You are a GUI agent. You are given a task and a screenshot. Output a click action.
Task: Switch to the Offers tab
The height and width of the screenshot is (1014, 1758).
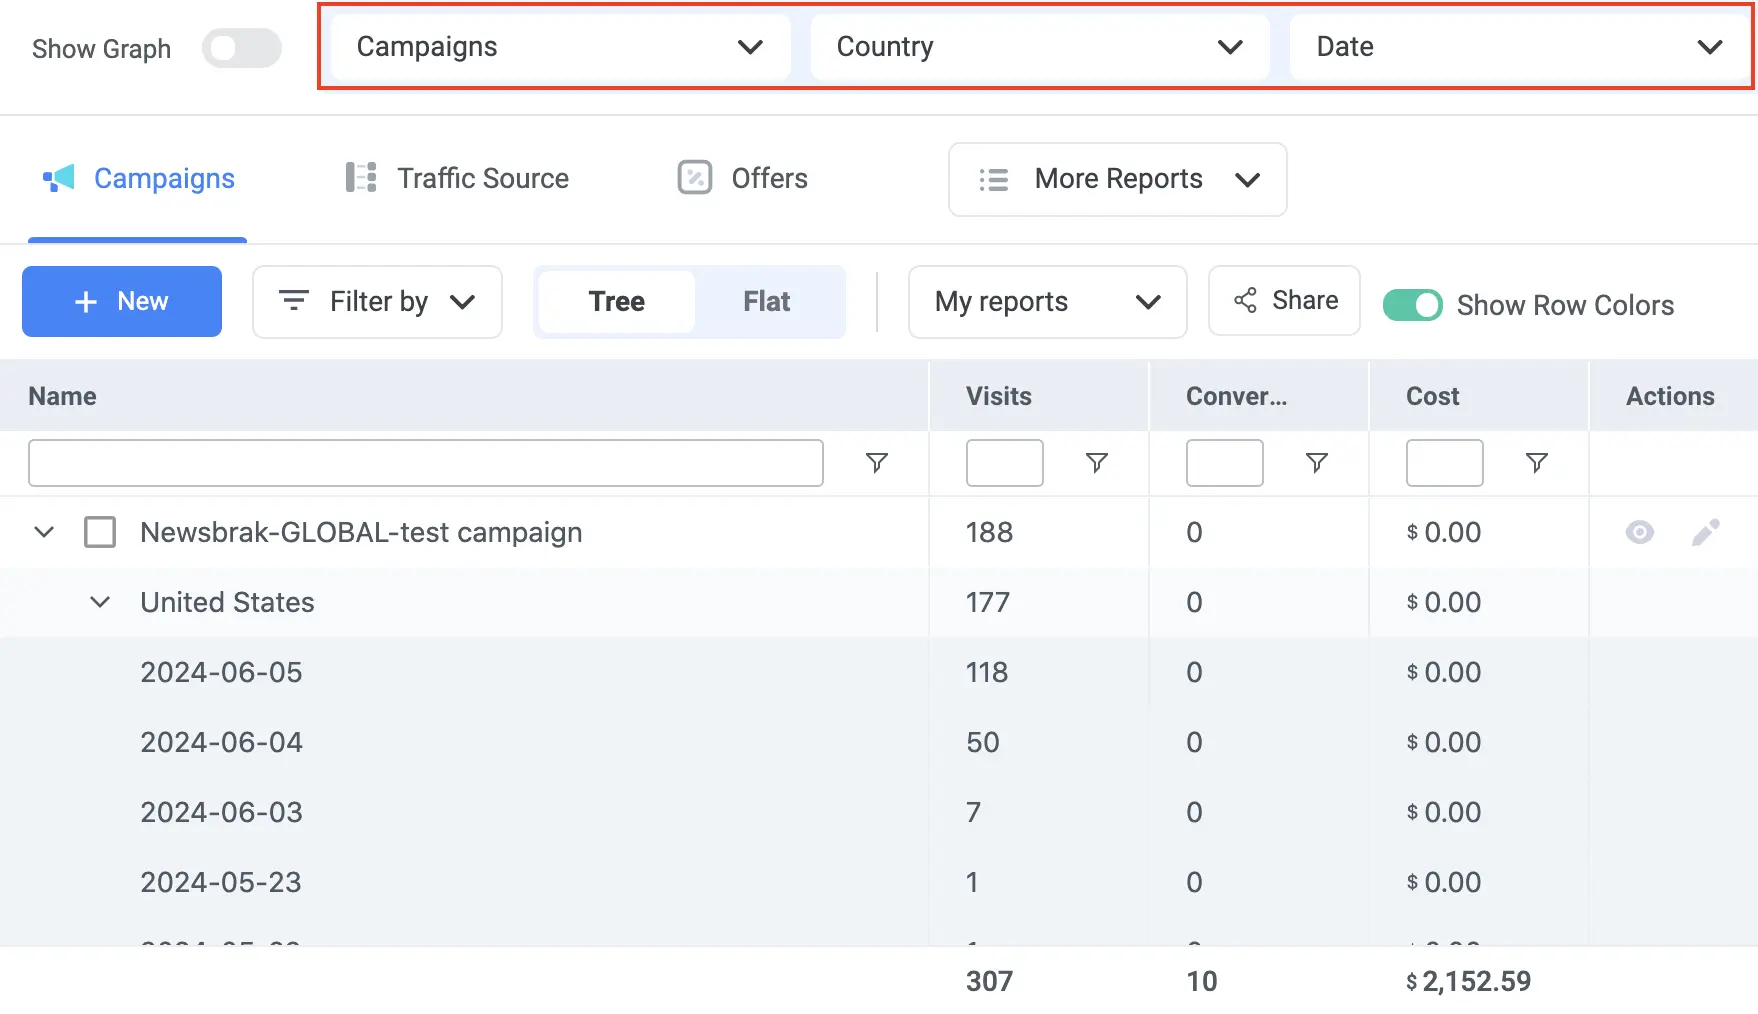point(742,179)
